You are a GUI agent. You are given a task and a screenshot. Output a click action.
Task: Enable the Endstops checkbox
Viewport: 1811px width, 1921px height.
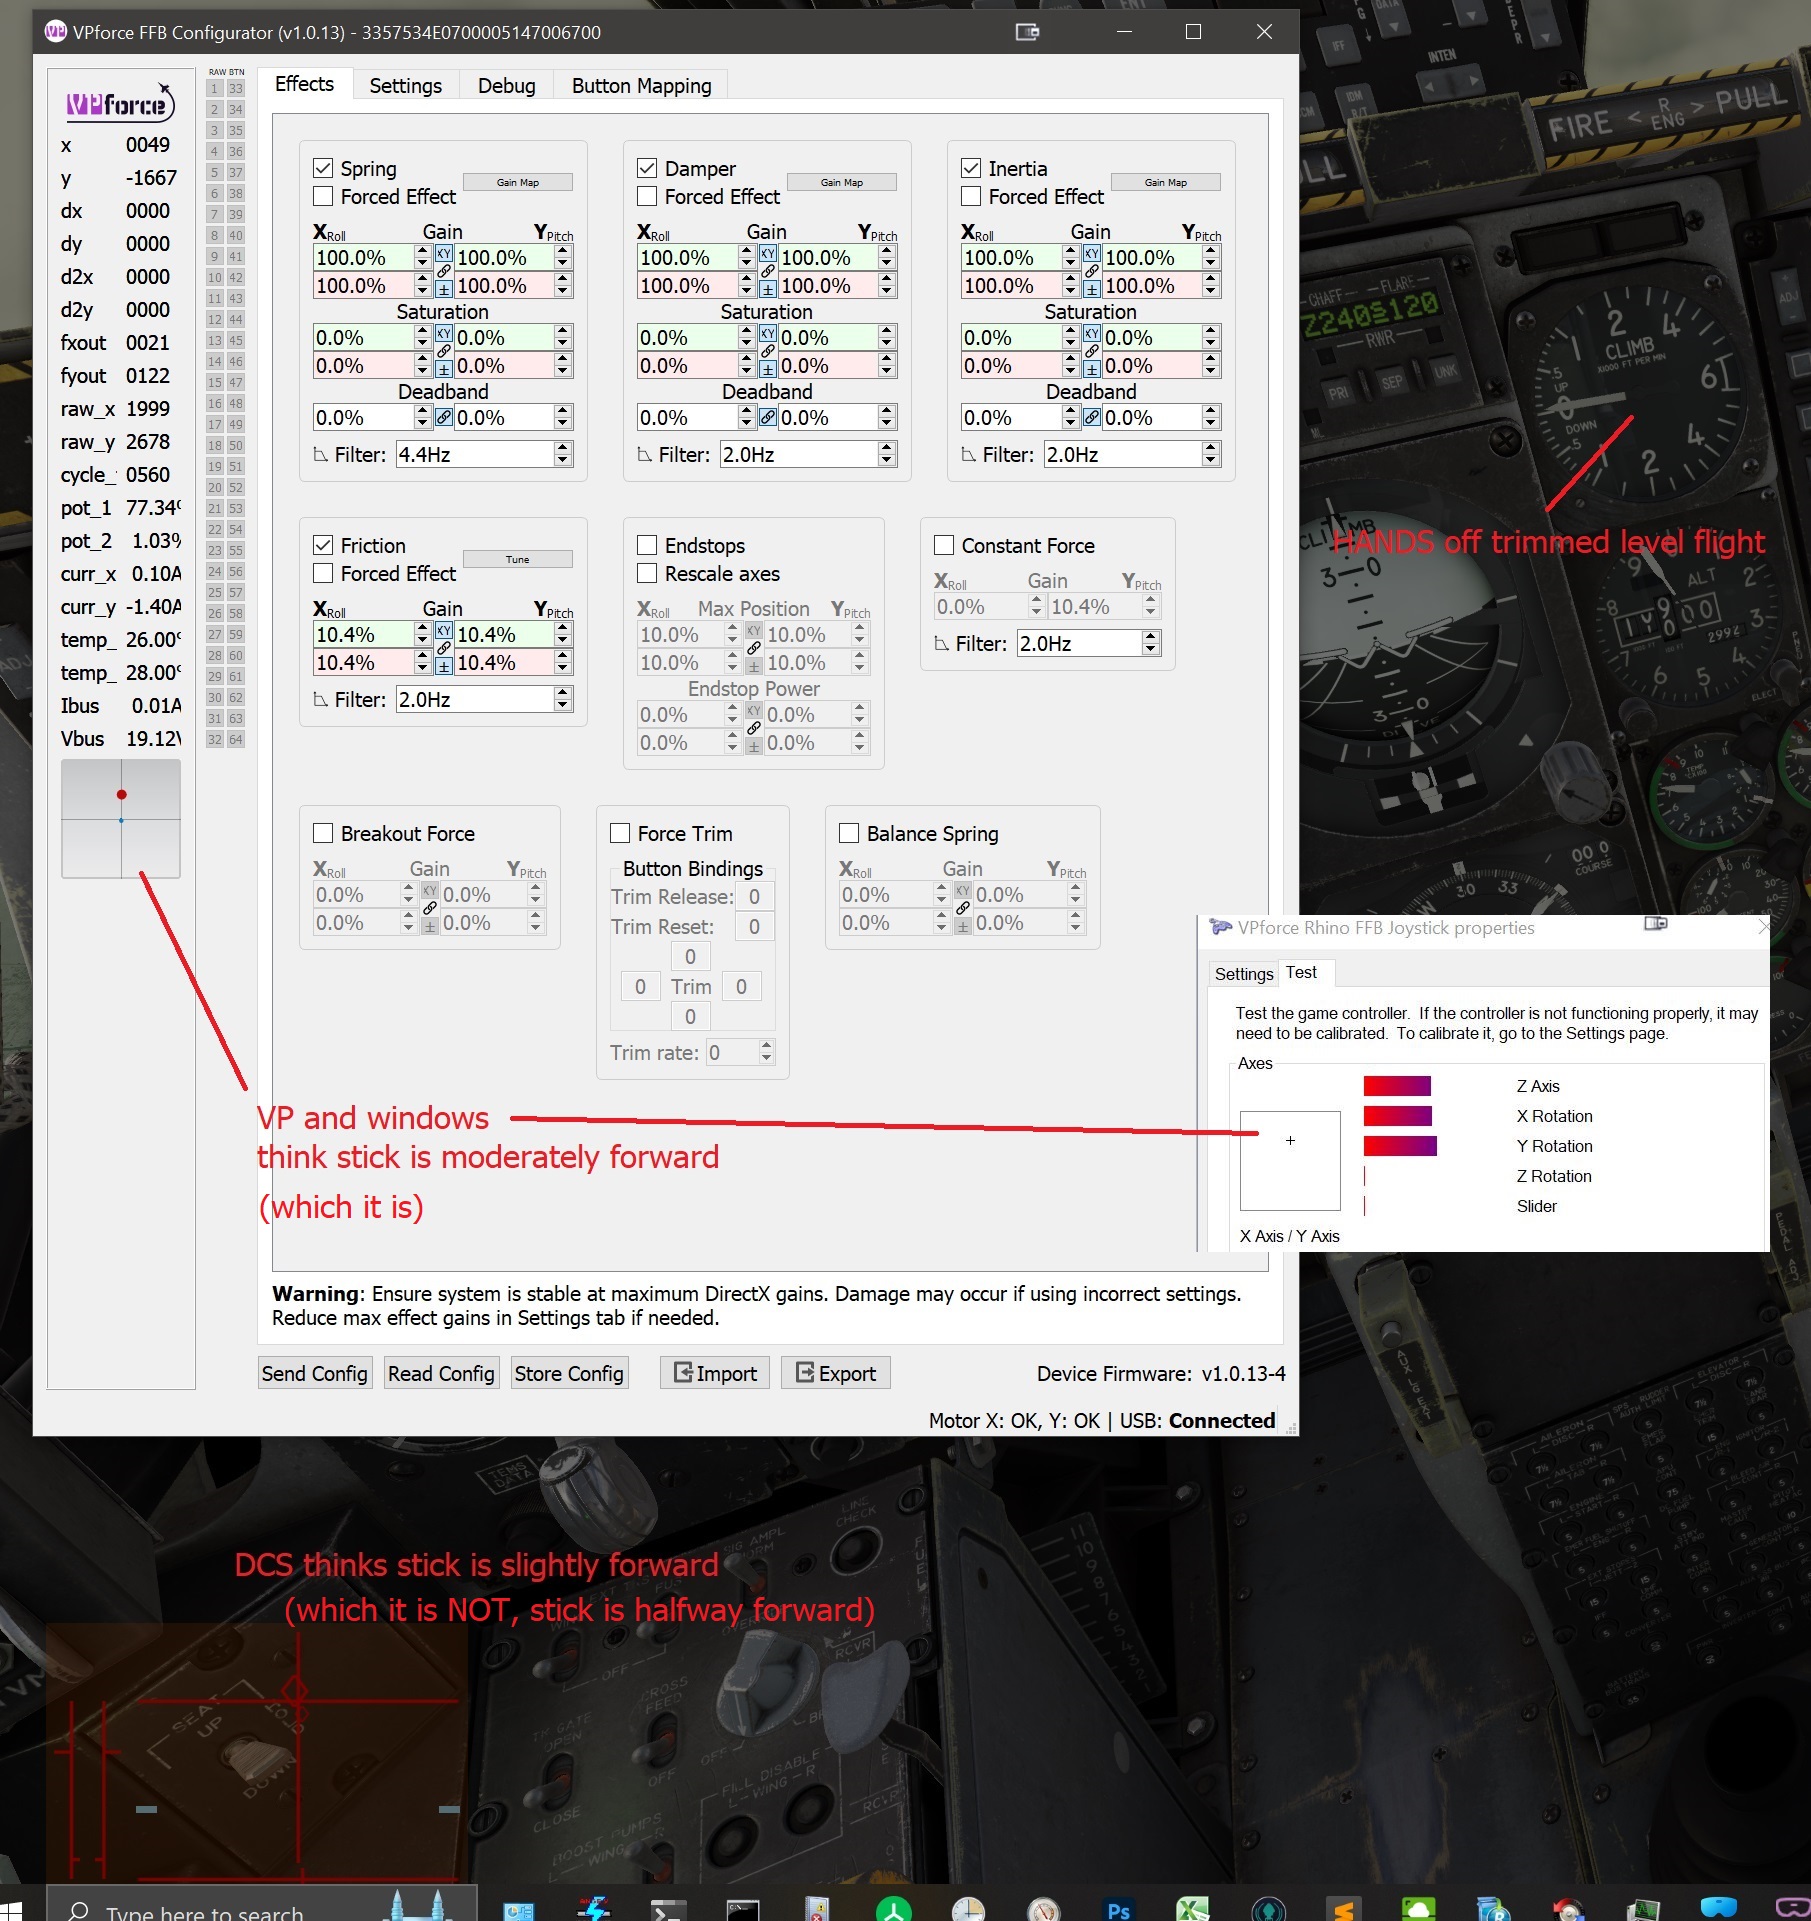coord(647,545)
